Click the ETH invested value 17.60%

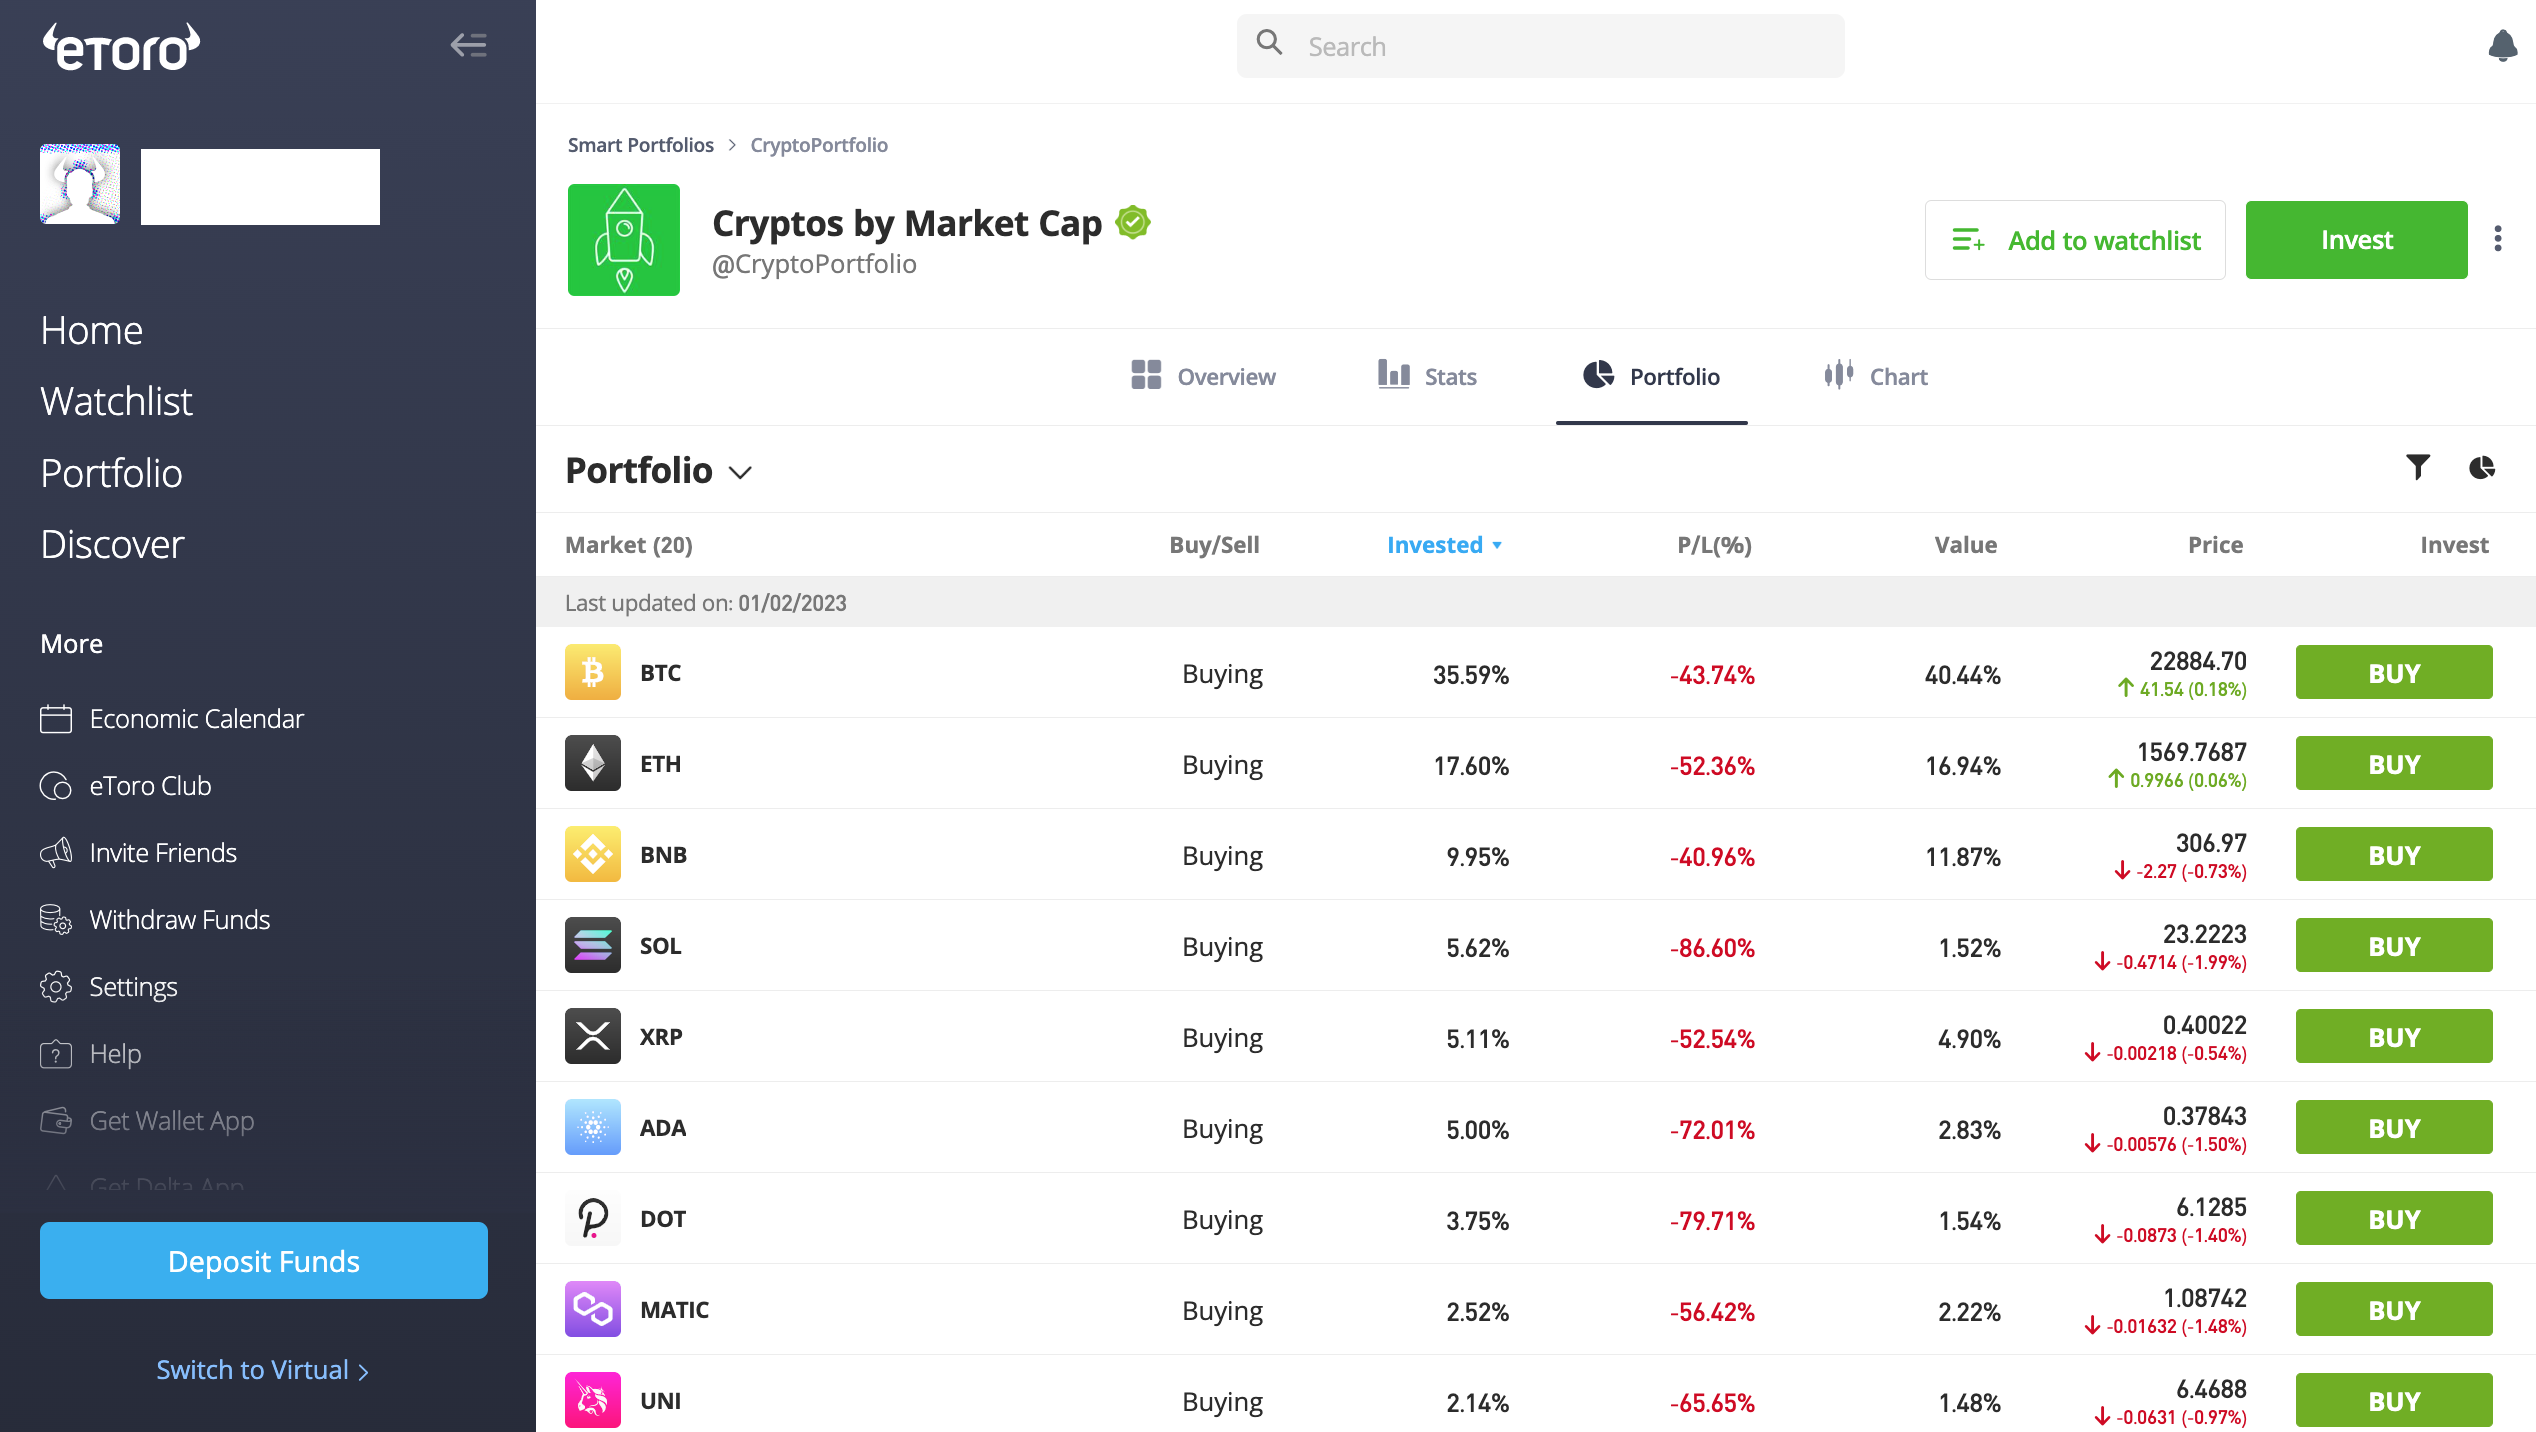coord(1471,766)
